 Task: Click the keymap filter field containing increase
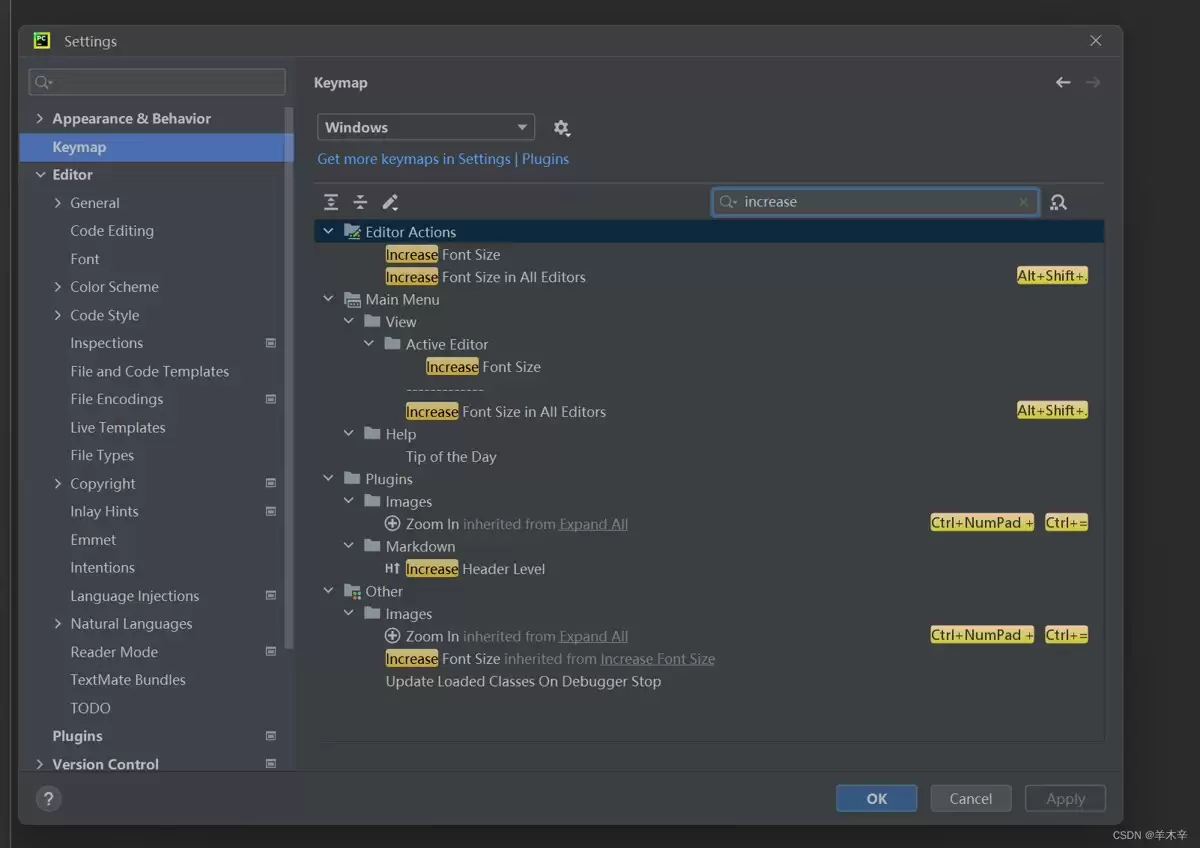875,202
